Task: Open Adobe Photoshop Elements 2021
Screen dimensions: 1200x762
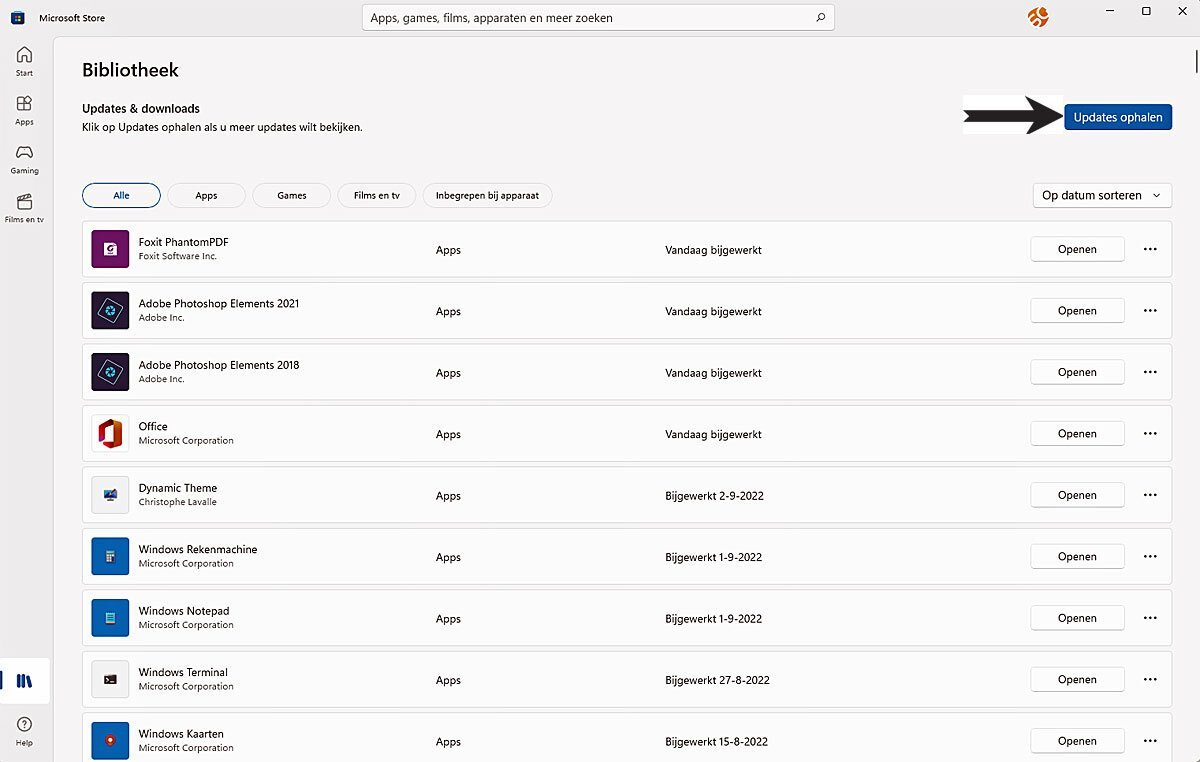Action: coord(1077,311)
